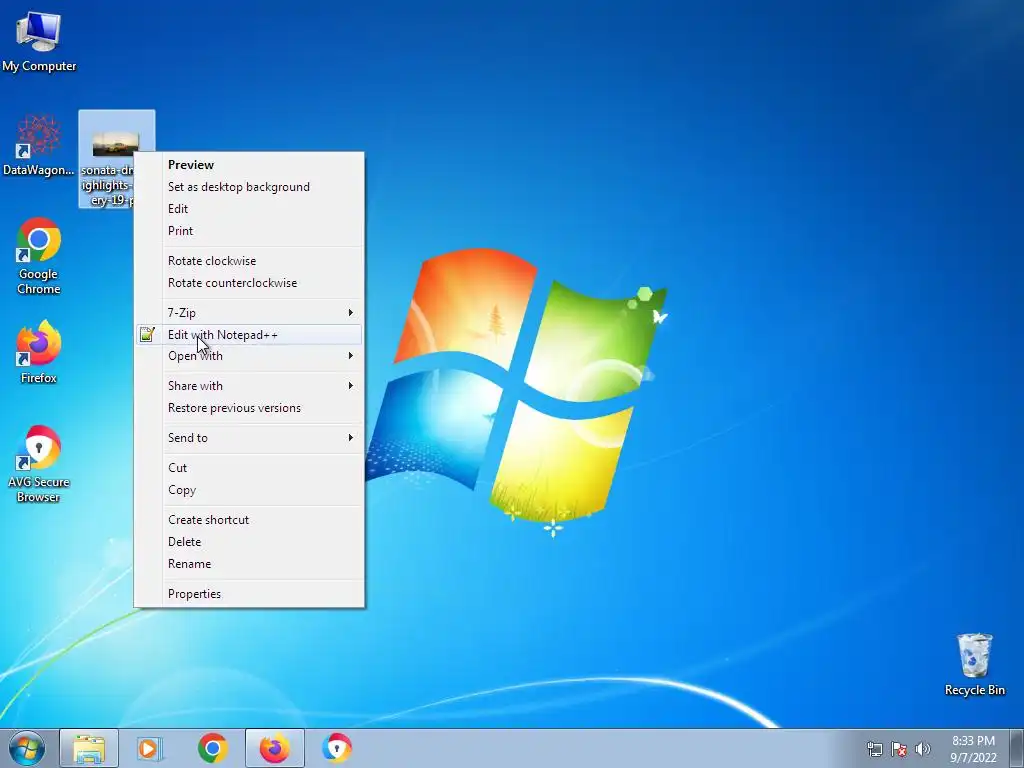This screenshot has height=768, width=1024.
Task: Open AVG Secure Browser from taskbar
Action: point(337,748)
